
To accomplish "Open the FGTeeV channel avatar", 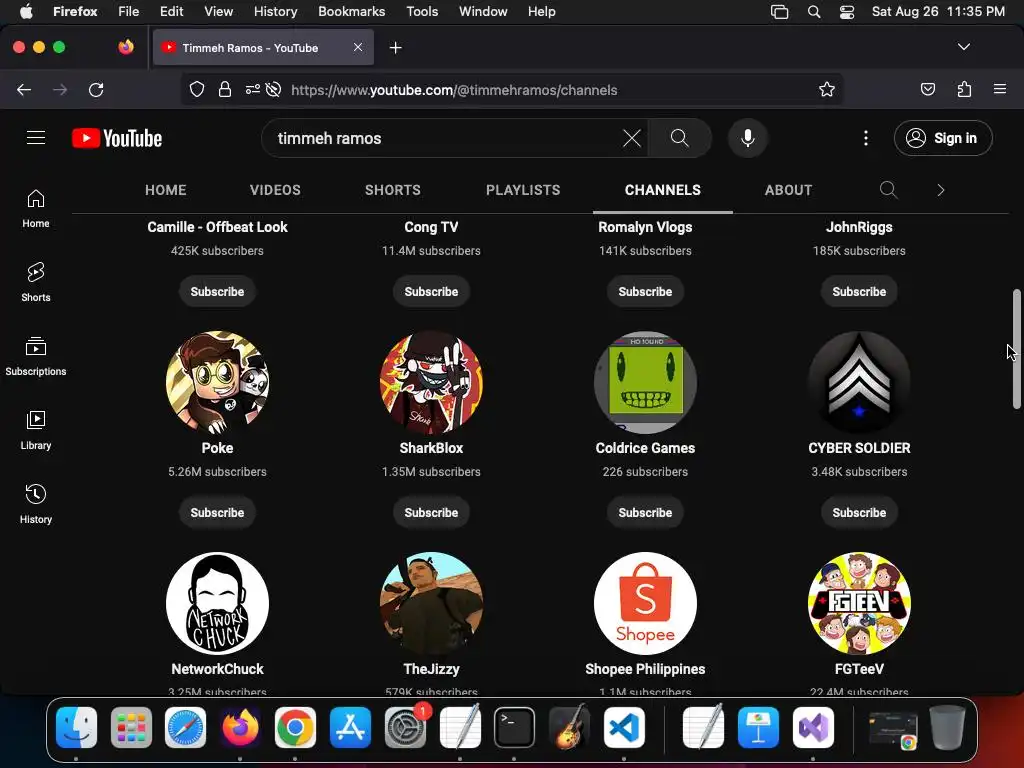I will pos(859,603).
